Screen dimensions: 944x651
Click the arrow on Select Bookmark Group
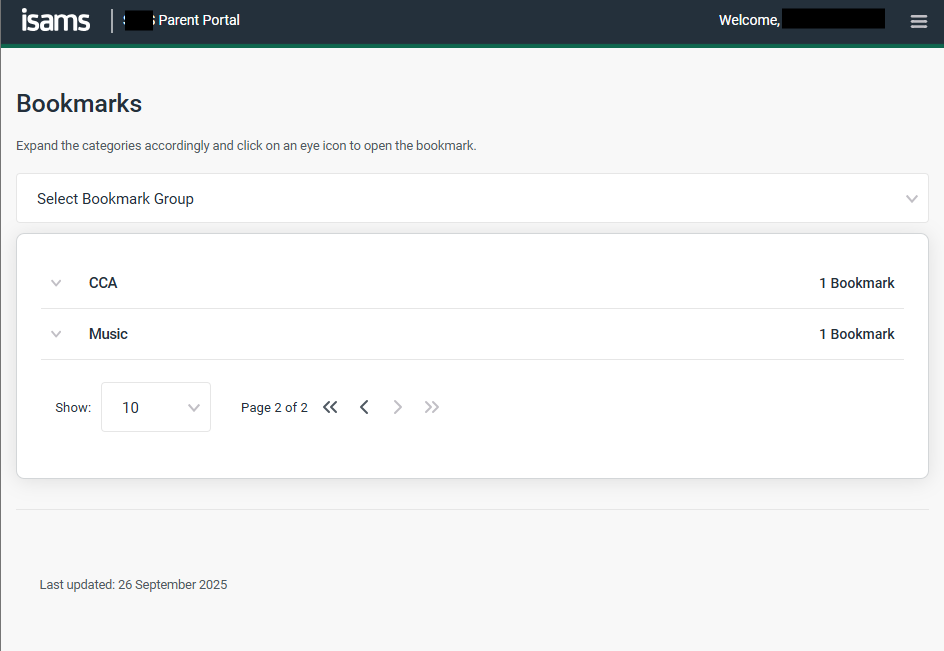(x=911, y=199)
